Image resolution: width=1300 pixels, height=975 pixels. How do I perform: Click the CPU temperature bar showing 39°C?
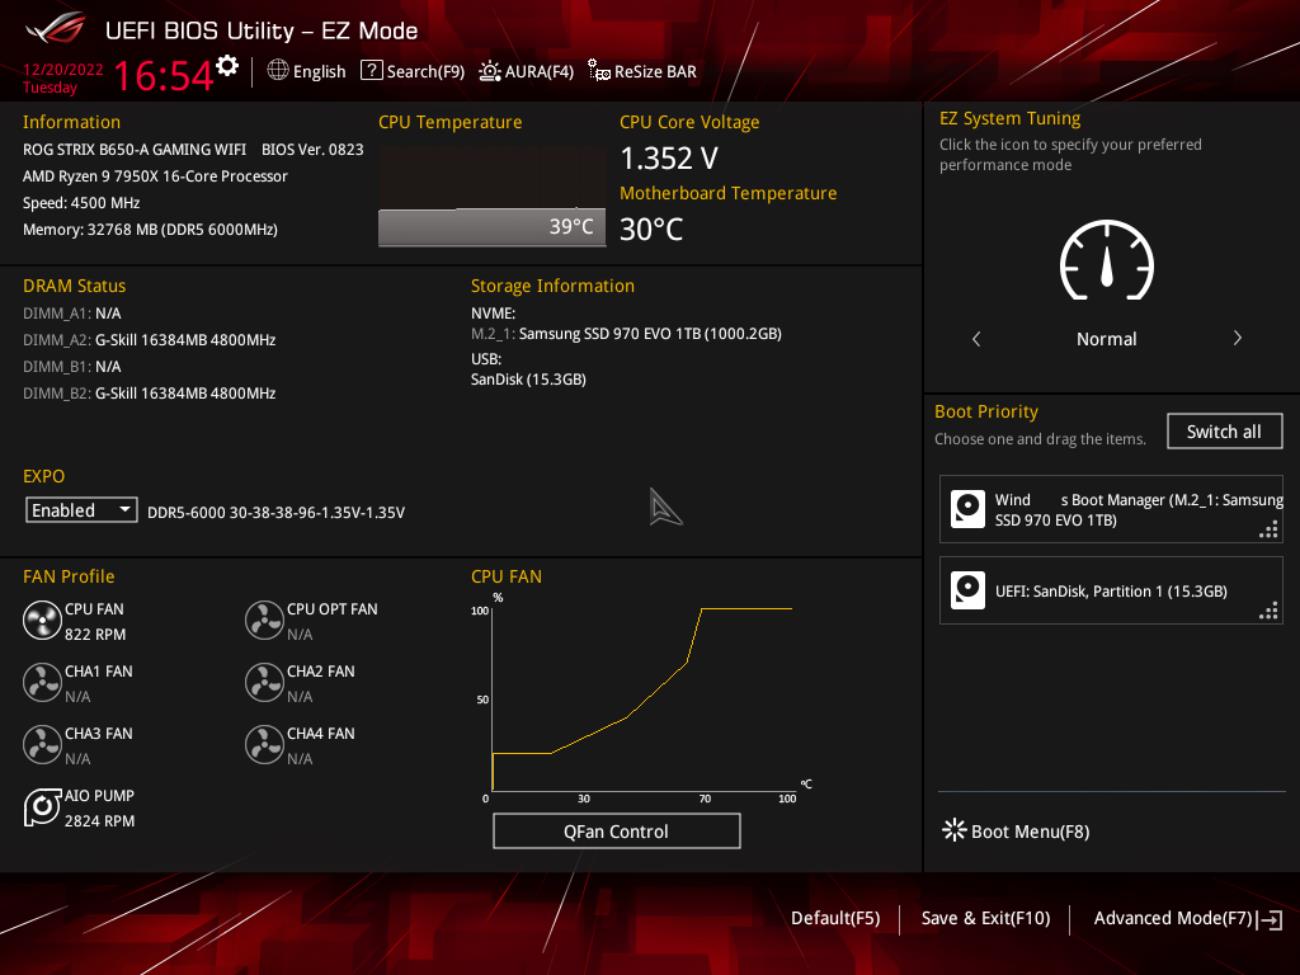coord(492,227)
